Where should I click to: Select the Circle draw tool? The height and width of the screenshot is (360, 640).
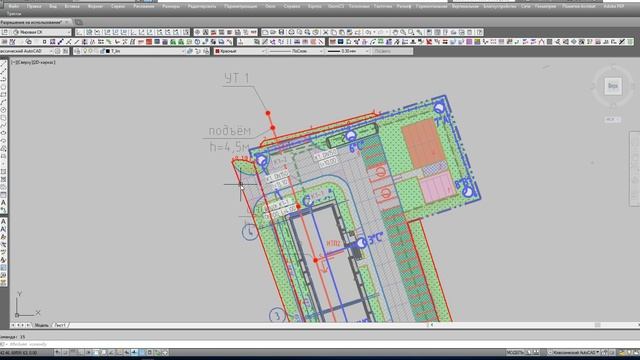pyautogui.click(x=3, y=110)
